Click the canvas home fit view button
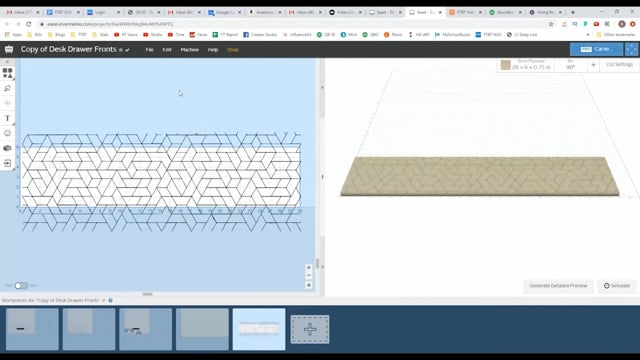Screen dimensions: 640x360 (309, 285)
